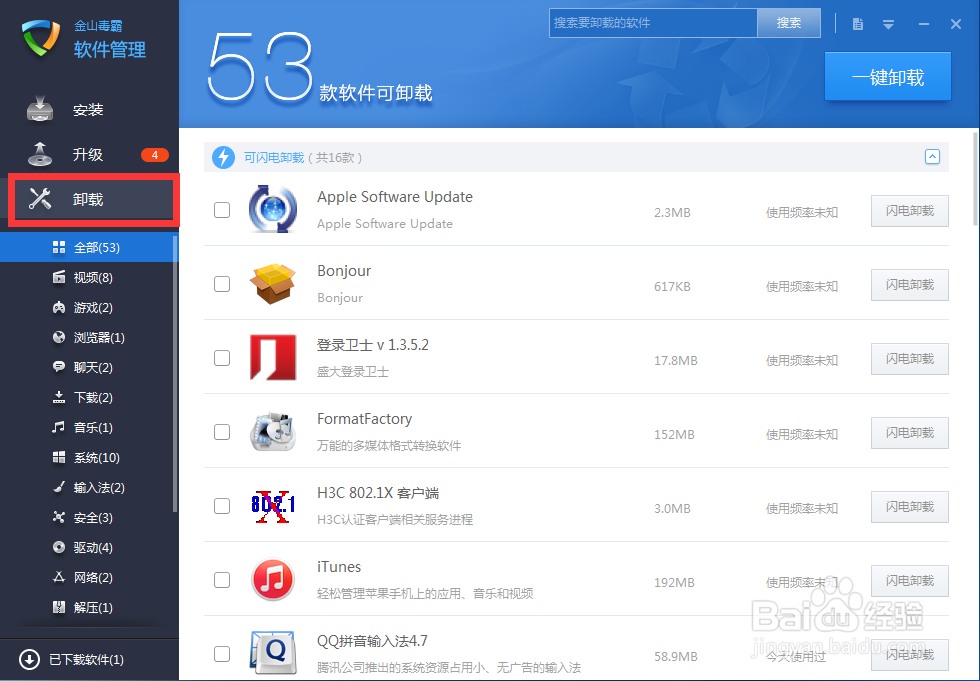This screenshot has height=681, width=980.
Task: Click the 一键卸载 button
Action: pos(887,76)
